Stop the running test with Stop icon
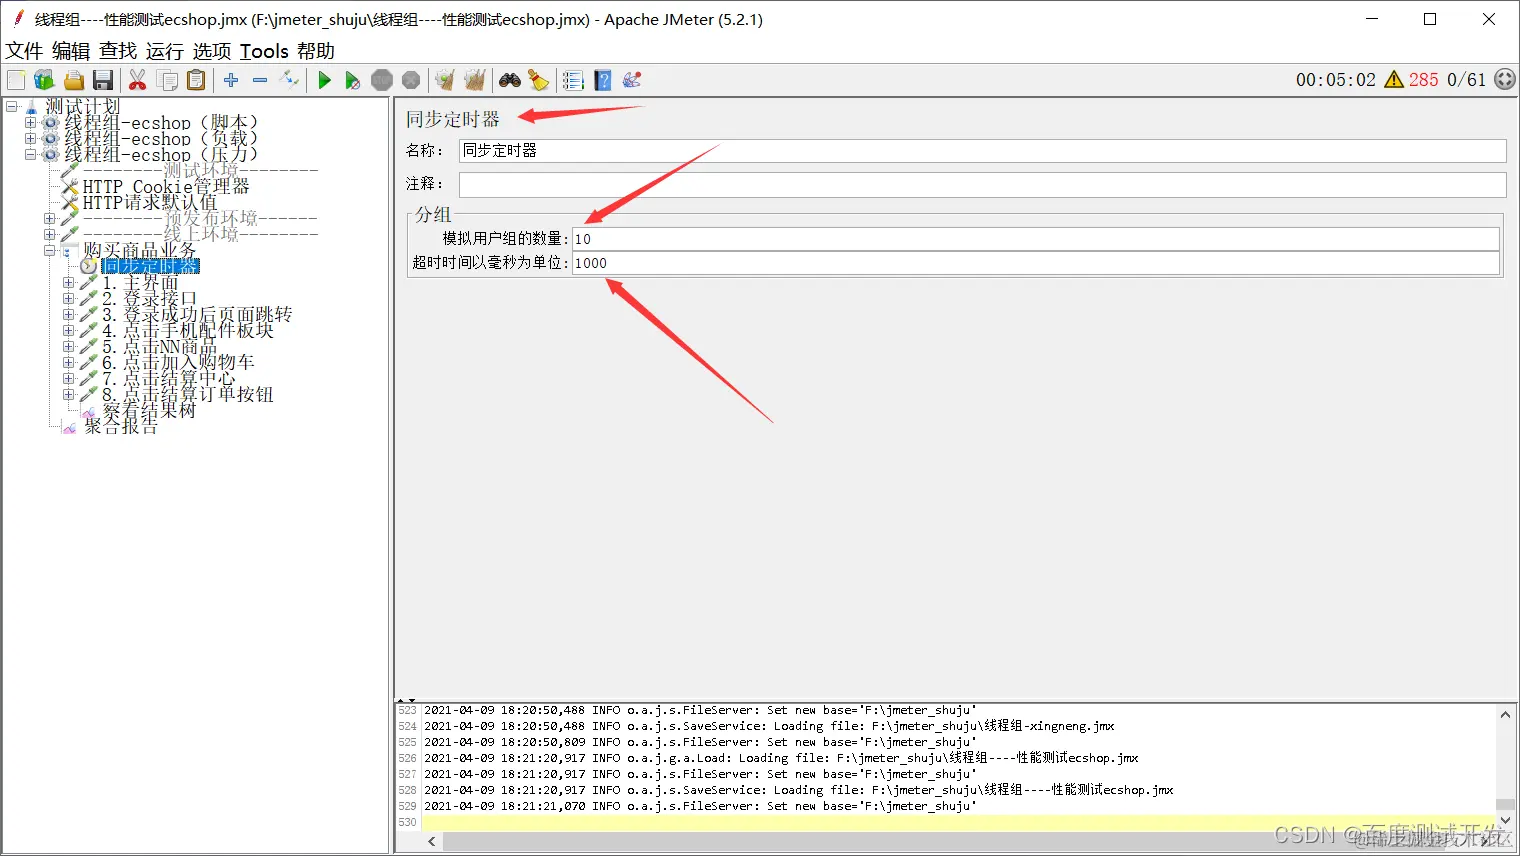The image size is (1520, 856). coord(382,80)
